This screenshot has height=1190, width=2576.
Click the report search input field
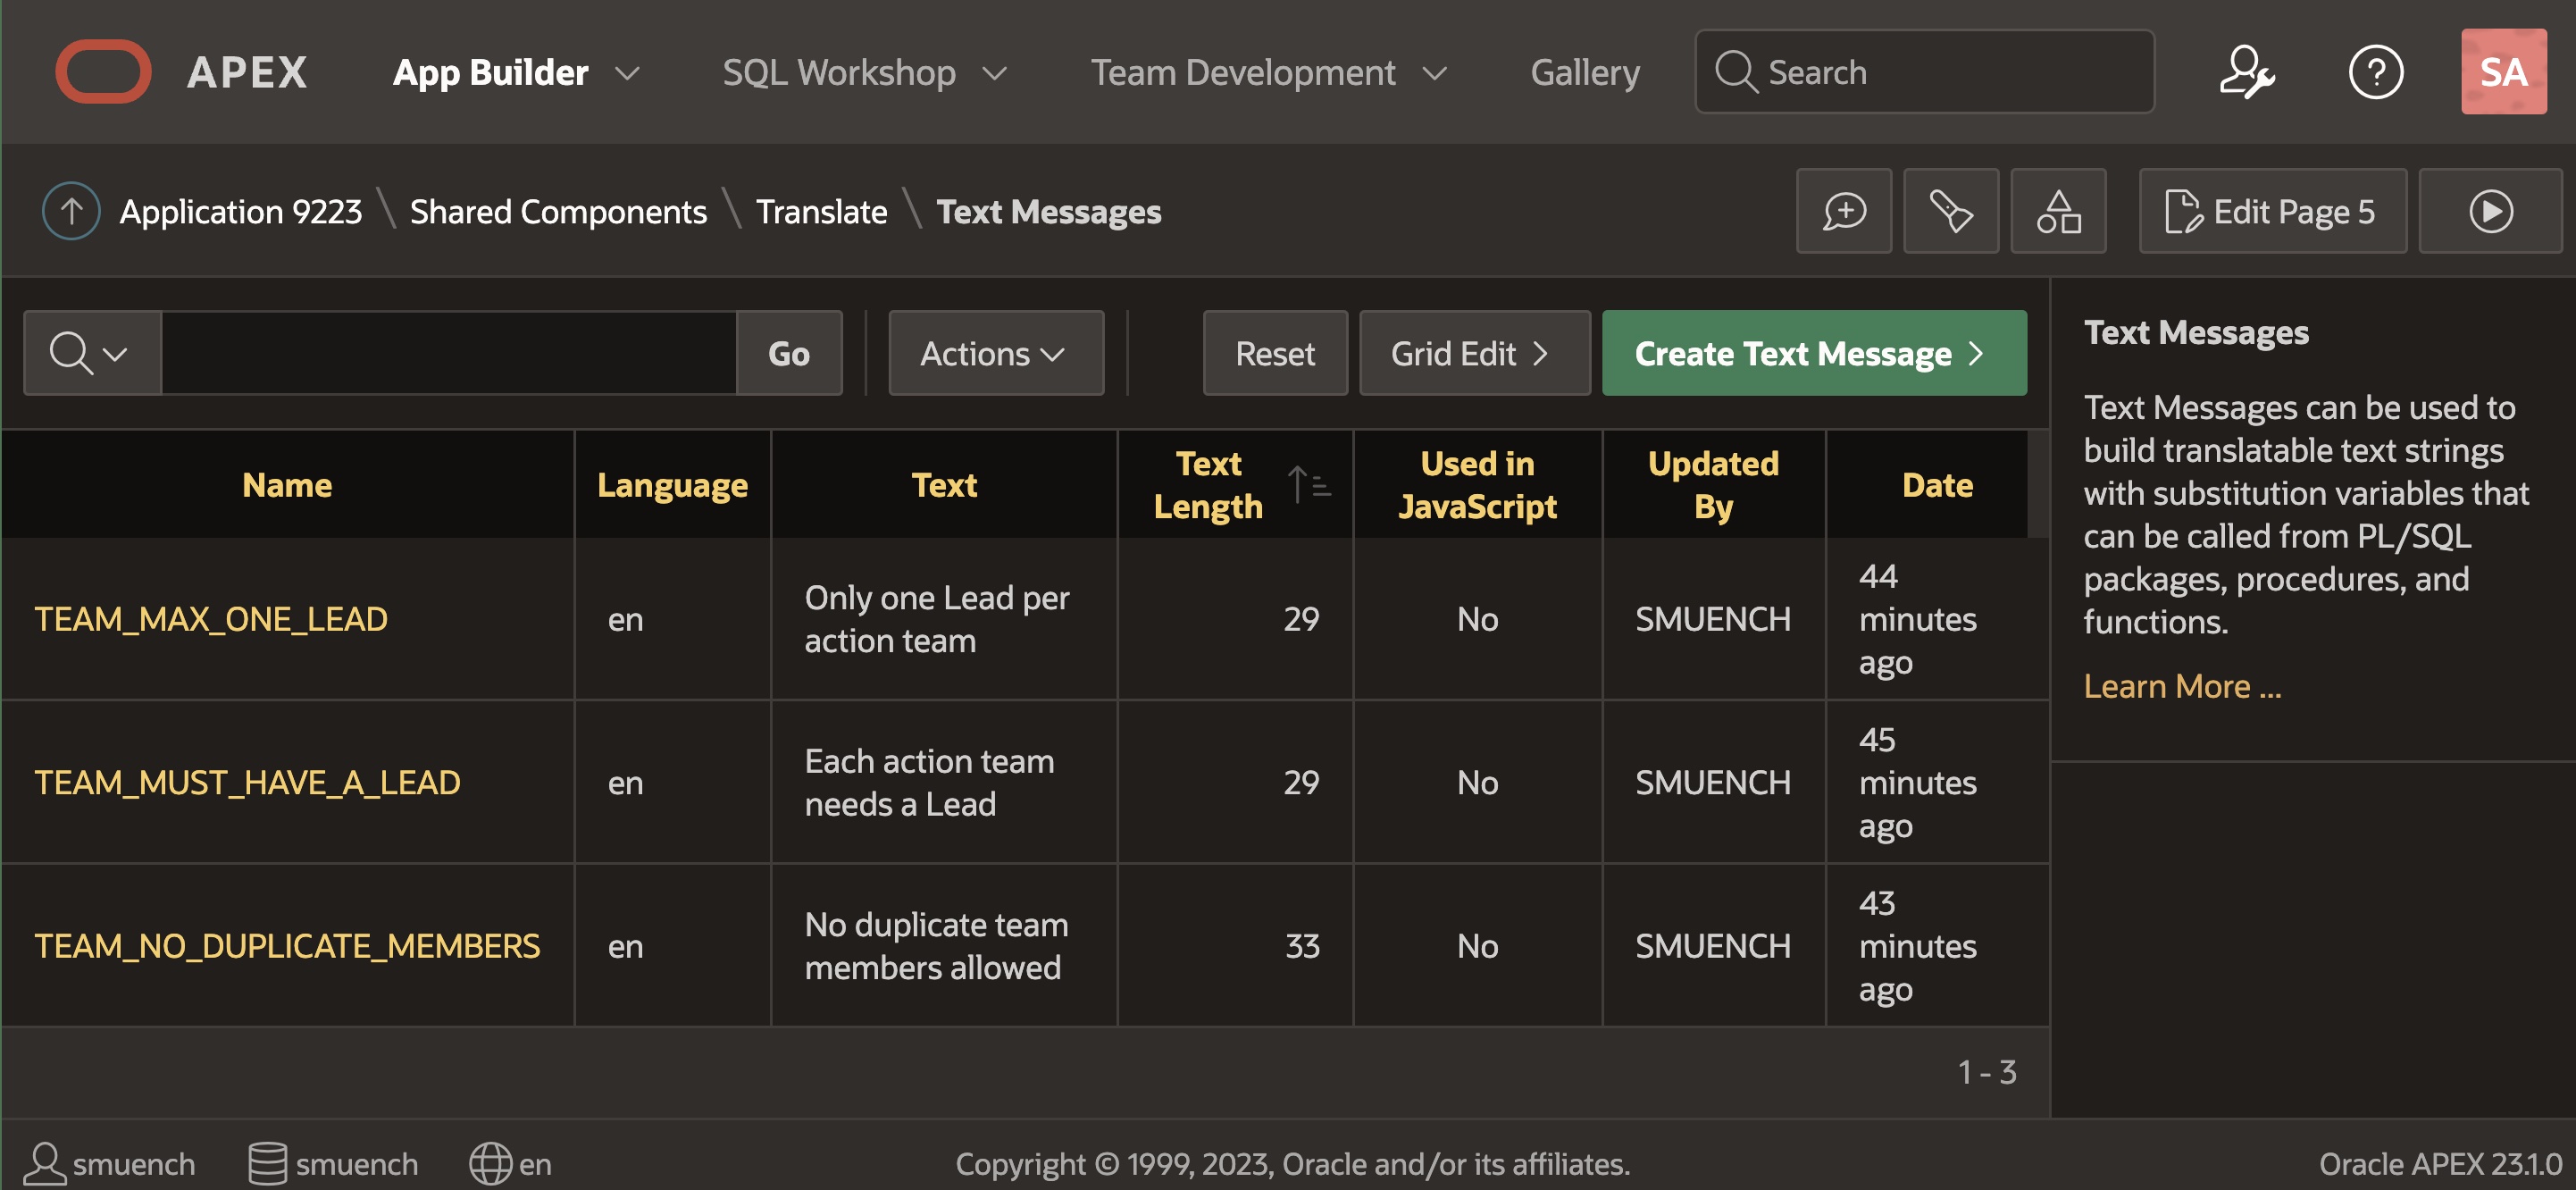pyautogui.click(x=449, y=354)
